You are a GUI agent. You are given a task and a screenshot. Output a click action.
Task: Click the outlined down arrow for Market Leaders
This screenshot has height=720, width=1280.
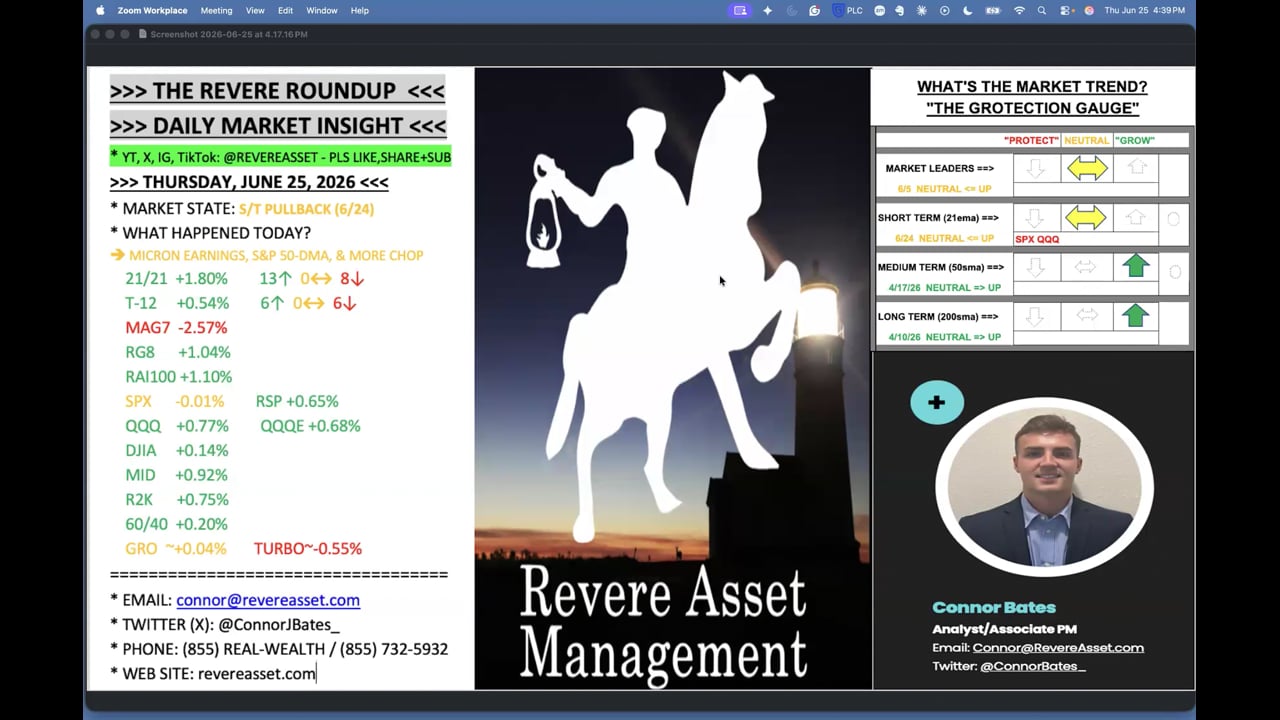point(1036,169)
